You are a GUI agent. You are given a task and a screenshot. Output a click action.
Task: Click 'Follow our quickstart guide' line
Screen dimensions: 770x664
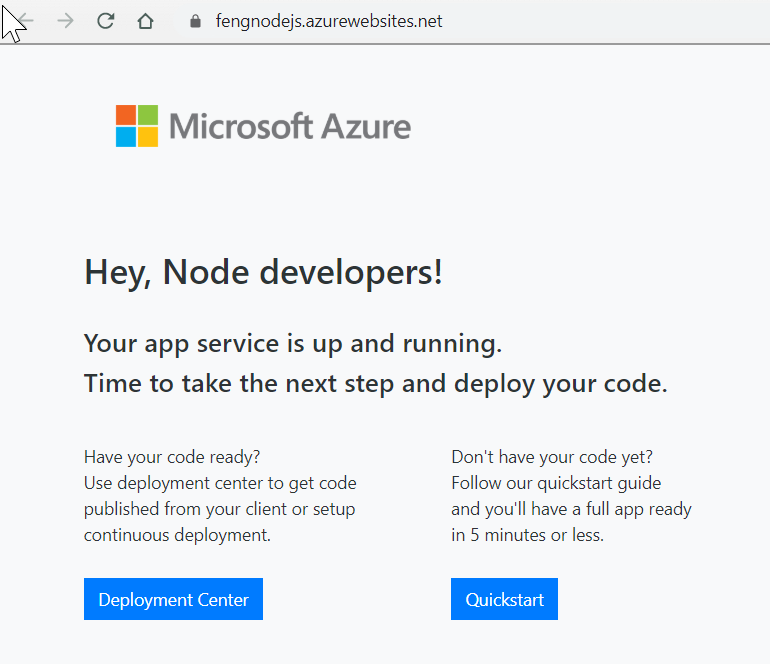(x=556, y=483)
